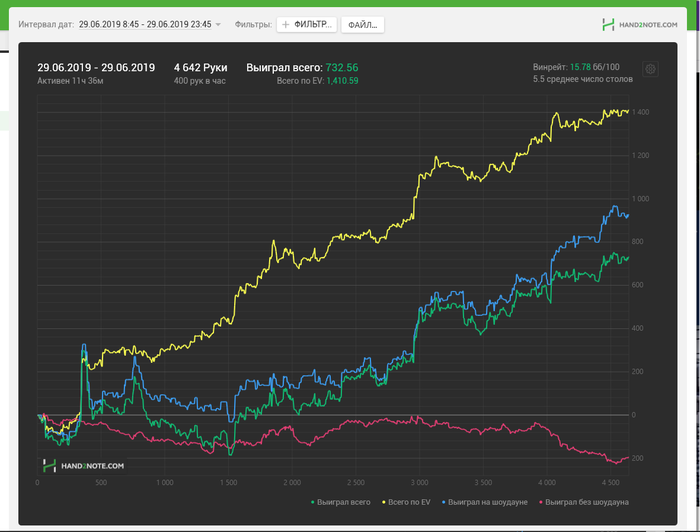The height and width of the screenshot is (532, 700).
Task: Click the EV total value 1,410.59
Action: (x=342, y=81)
